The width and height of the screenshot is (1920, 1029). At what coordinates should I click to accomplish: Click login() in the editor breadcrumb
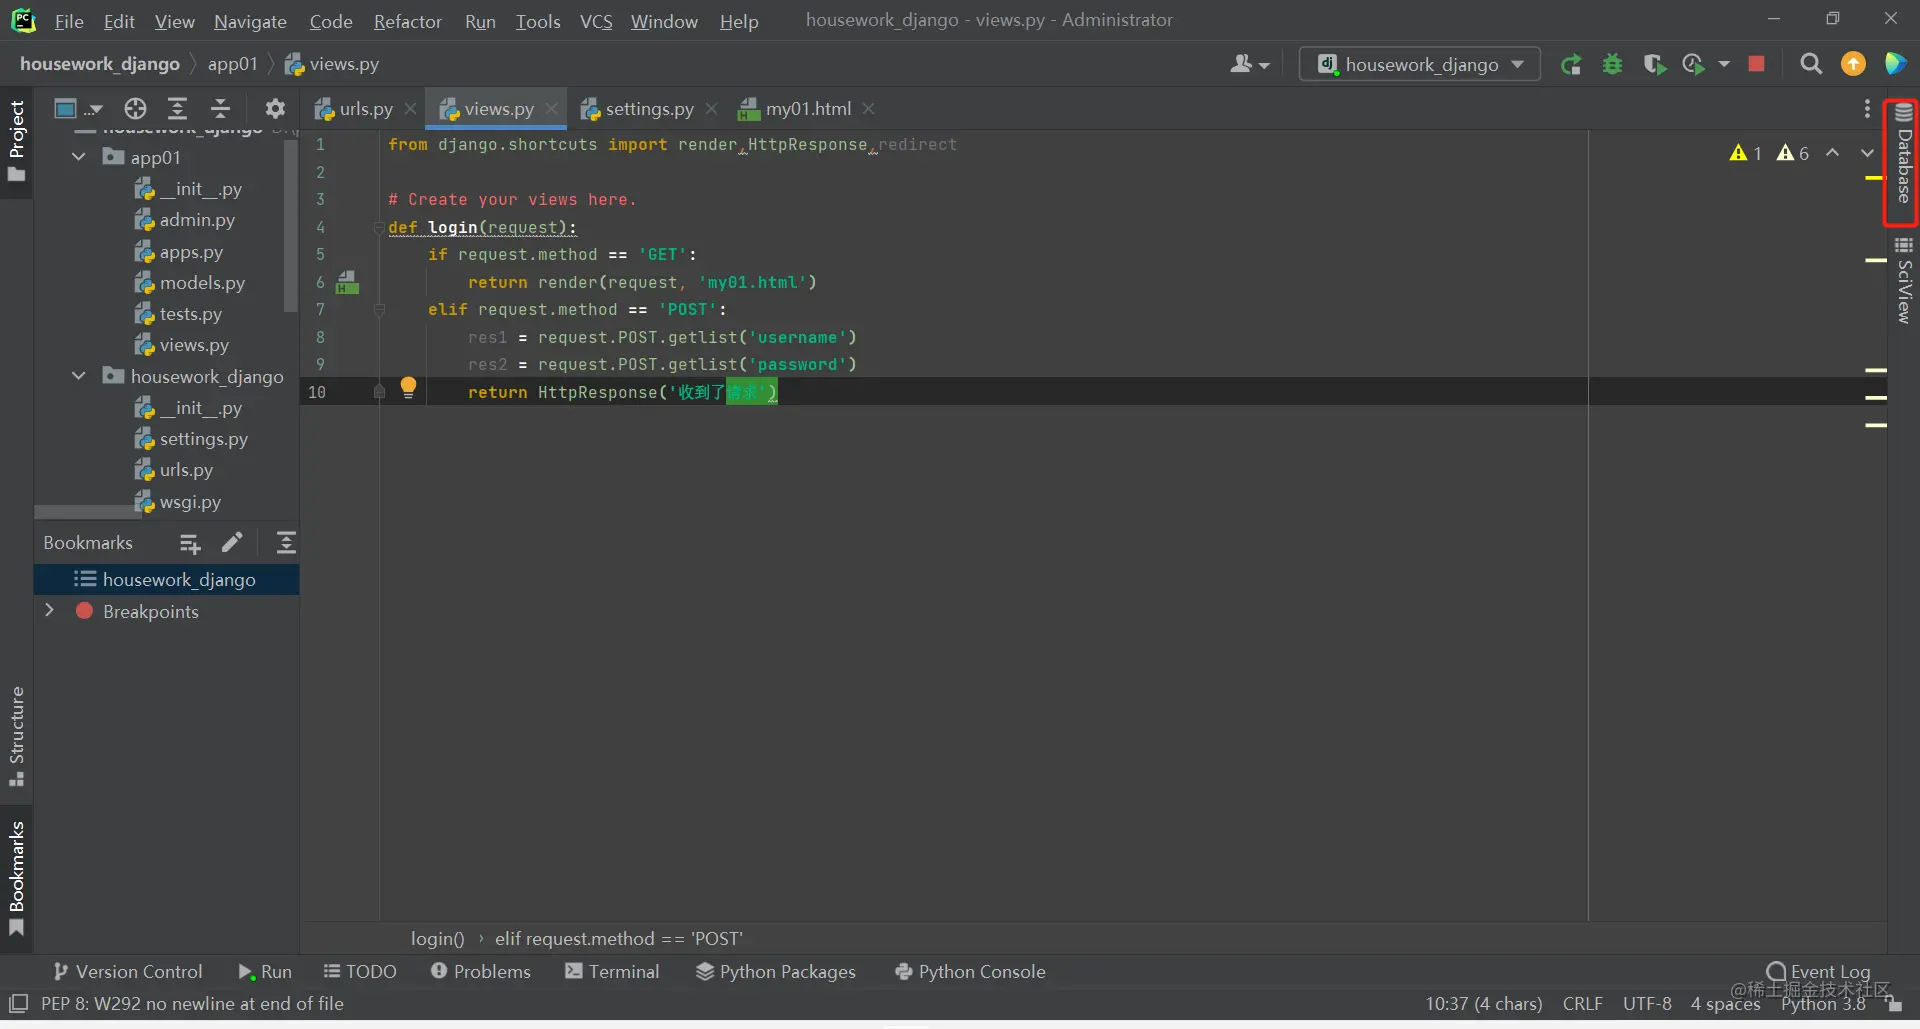point(437,938)
